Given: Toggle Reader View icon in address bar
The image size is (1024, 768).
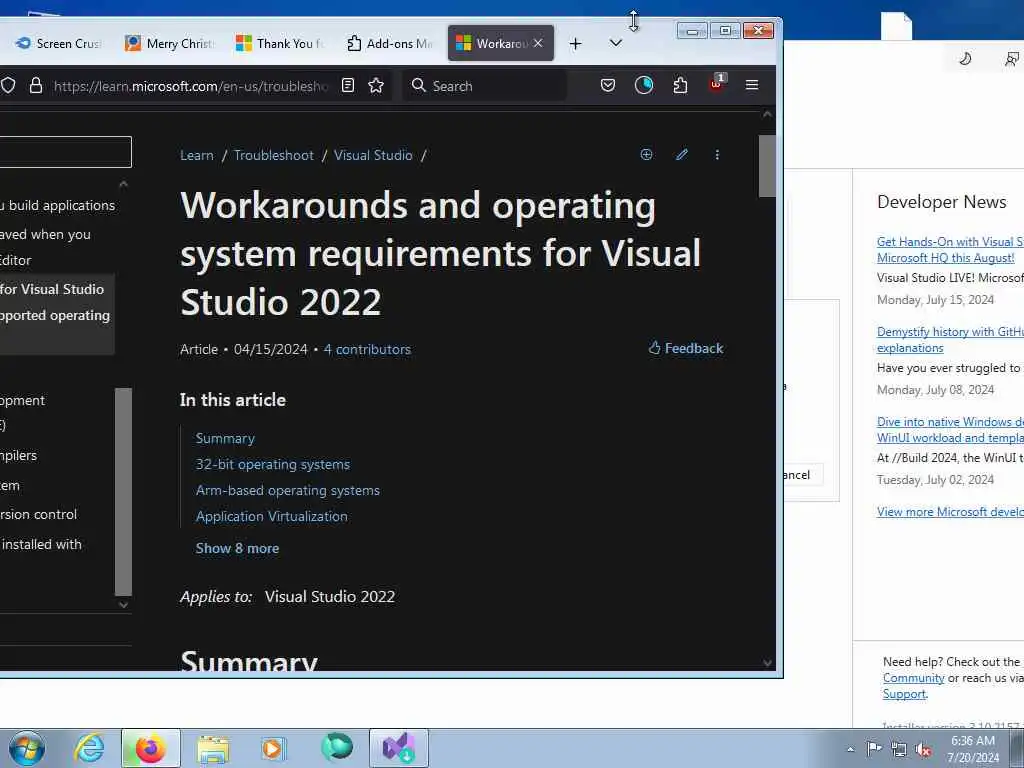Looking at the screenshot, I should pyautogui.click(x=348, y=86).
